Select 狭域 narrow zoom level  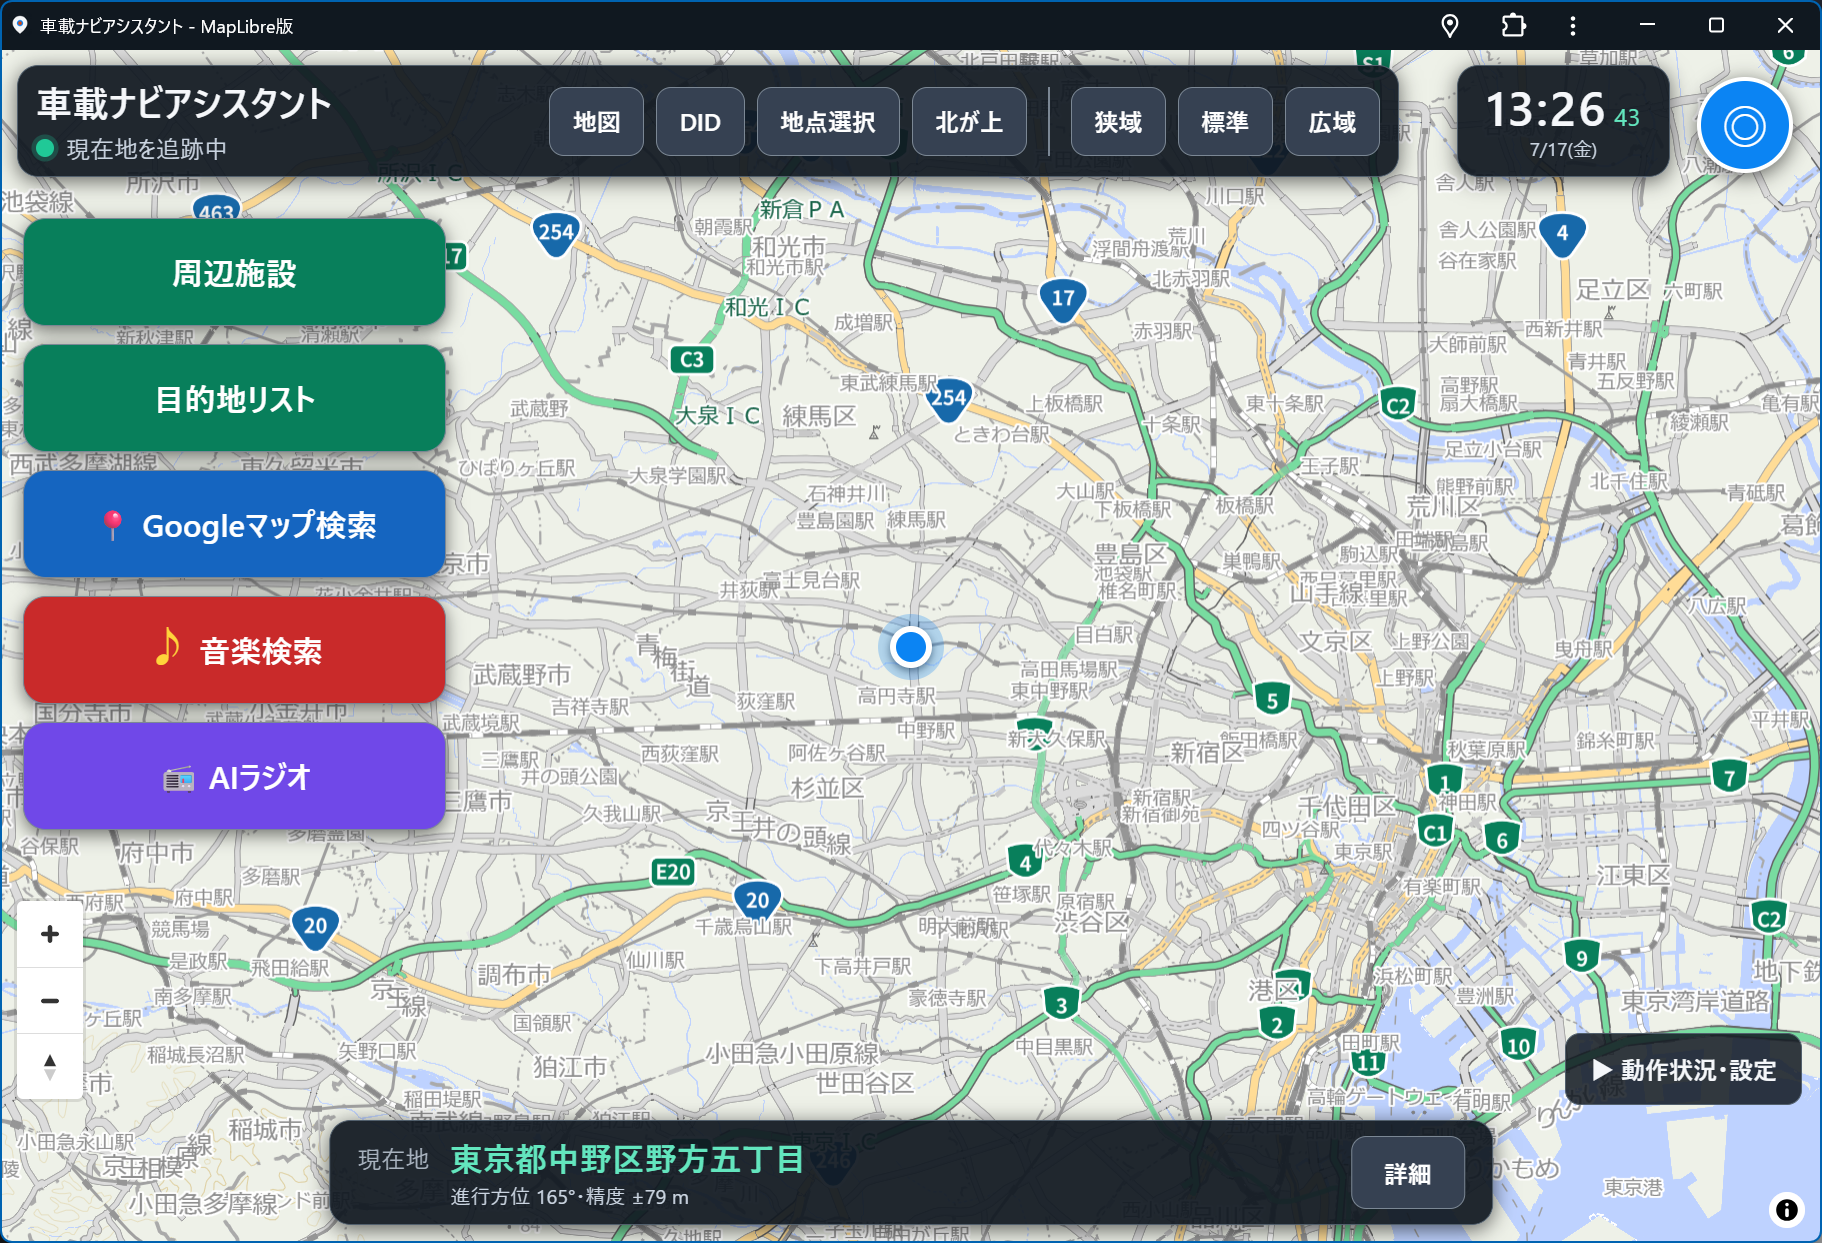tap(1118, 122)
